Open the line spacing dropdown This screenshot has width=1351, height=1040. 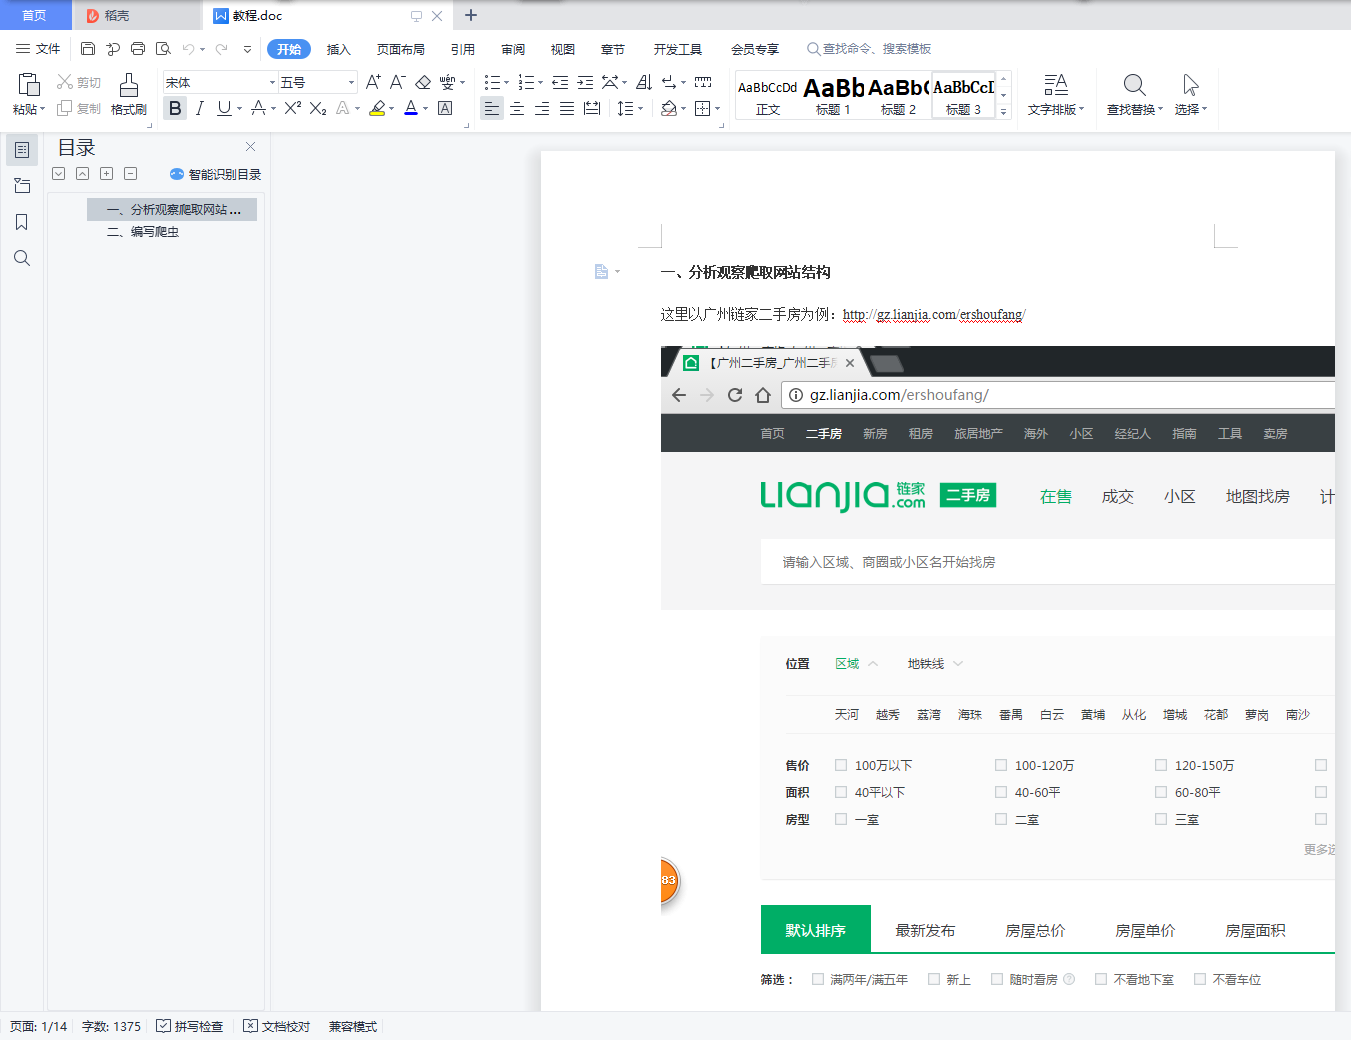[629, 108]
